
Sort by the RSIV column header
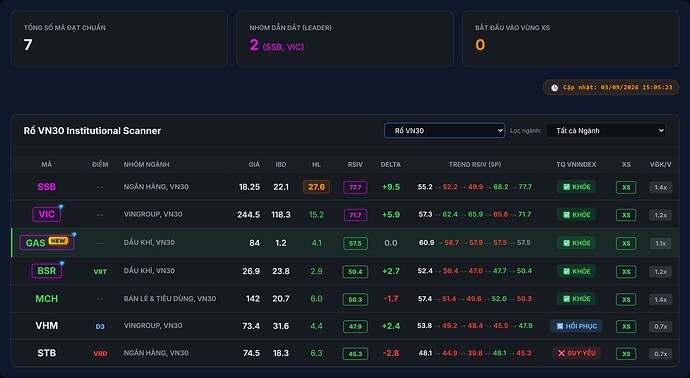coord(355,164)
